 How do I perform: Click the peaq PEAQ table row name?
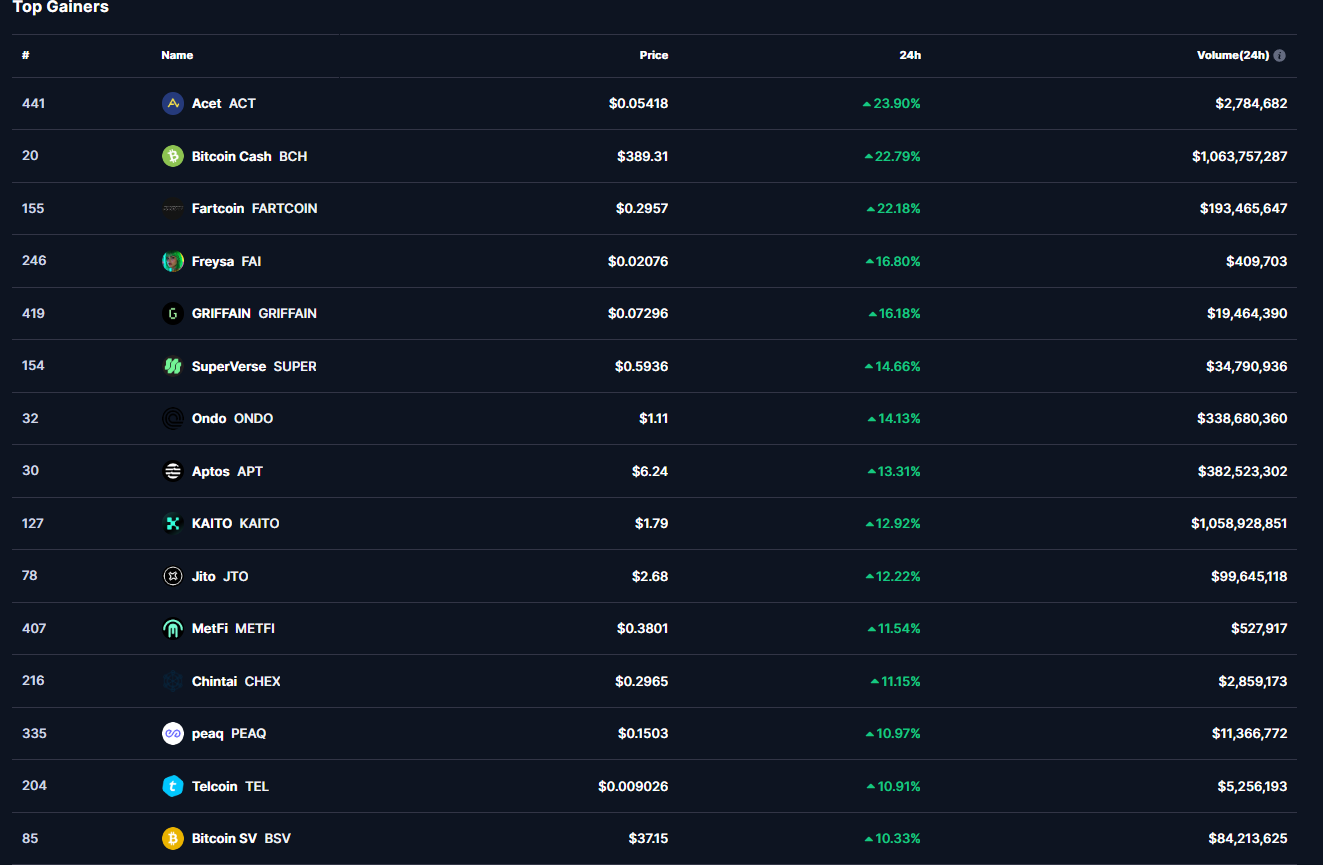(229, 733)
